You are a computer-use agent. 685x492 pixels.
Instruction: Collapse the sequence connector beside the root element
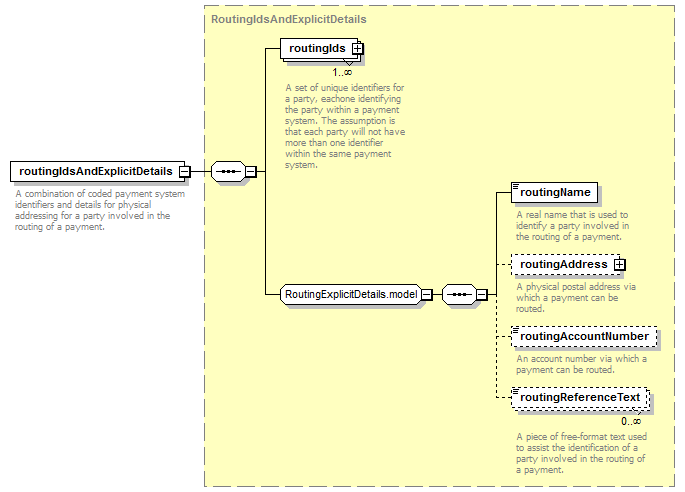point(250,172)
